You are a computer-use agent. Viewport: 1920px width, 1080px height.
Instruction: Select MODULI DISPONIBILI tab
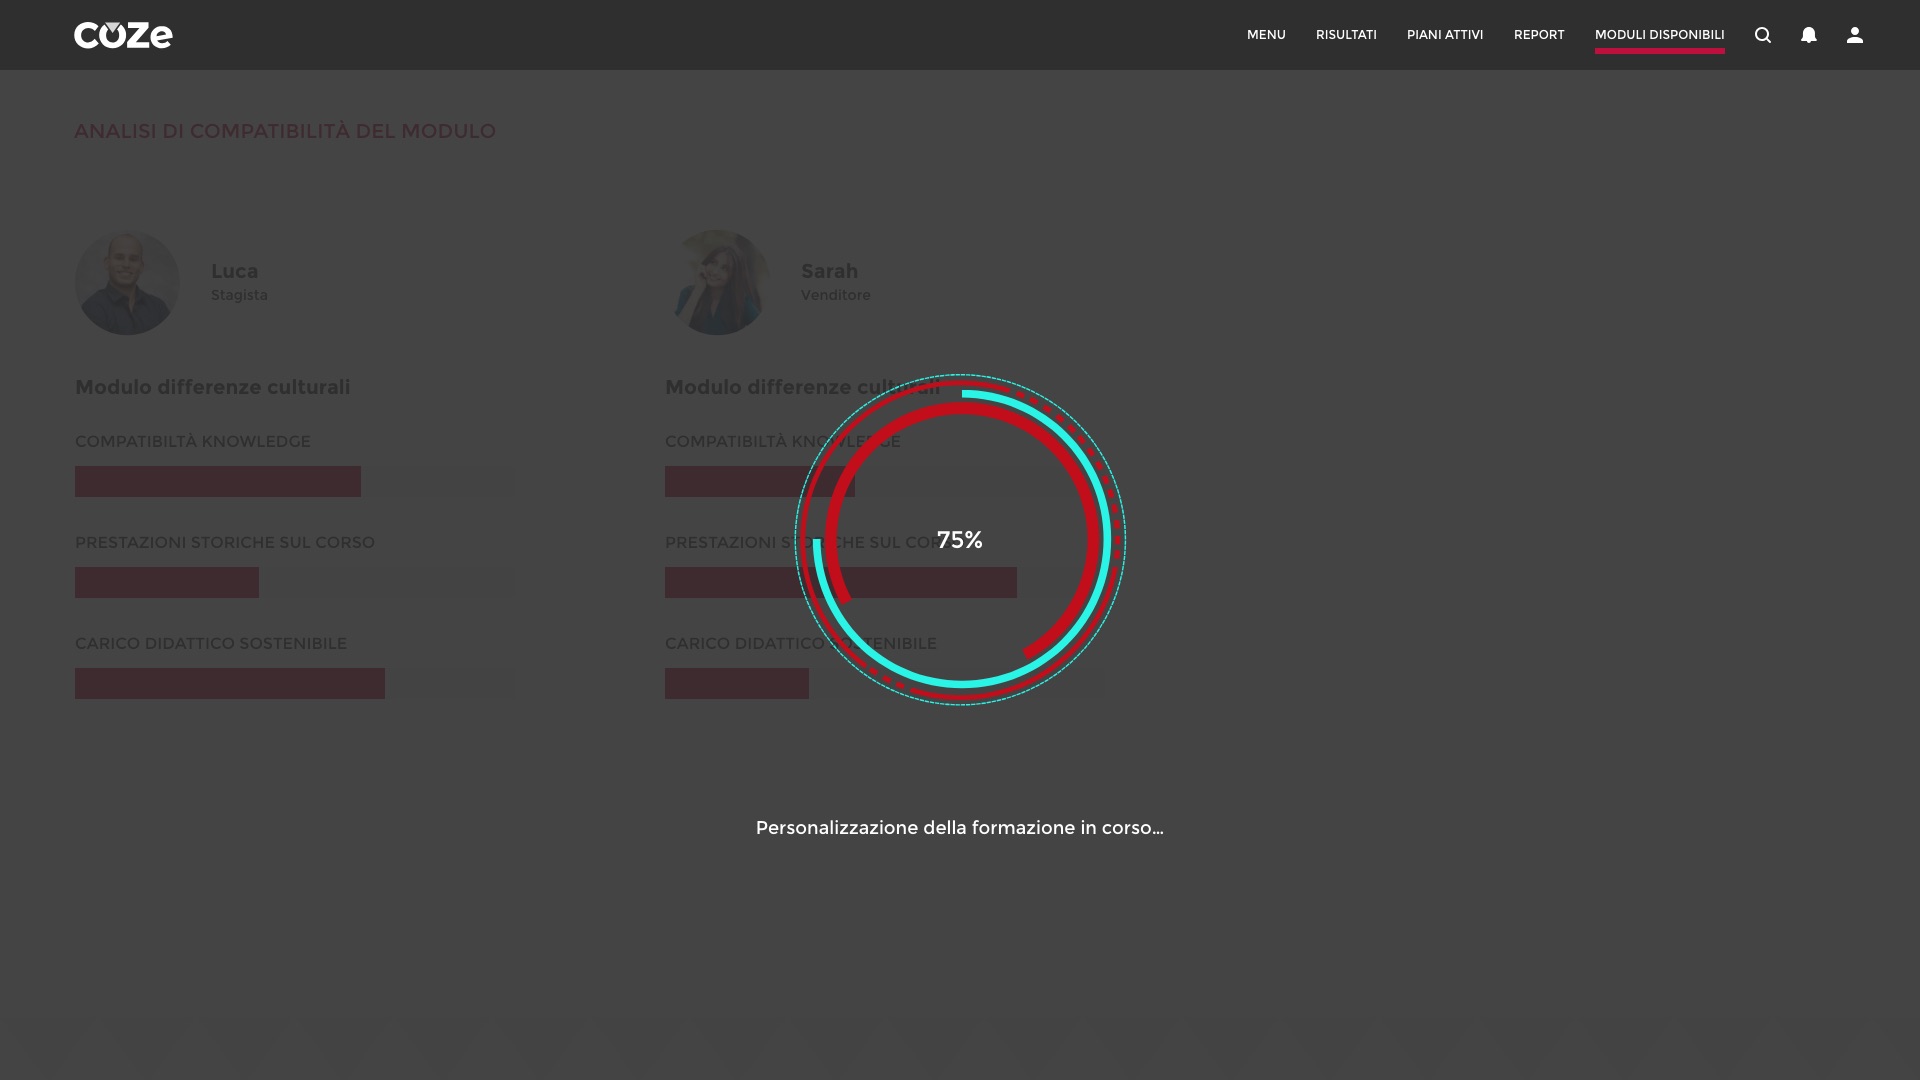point(1659,35)
